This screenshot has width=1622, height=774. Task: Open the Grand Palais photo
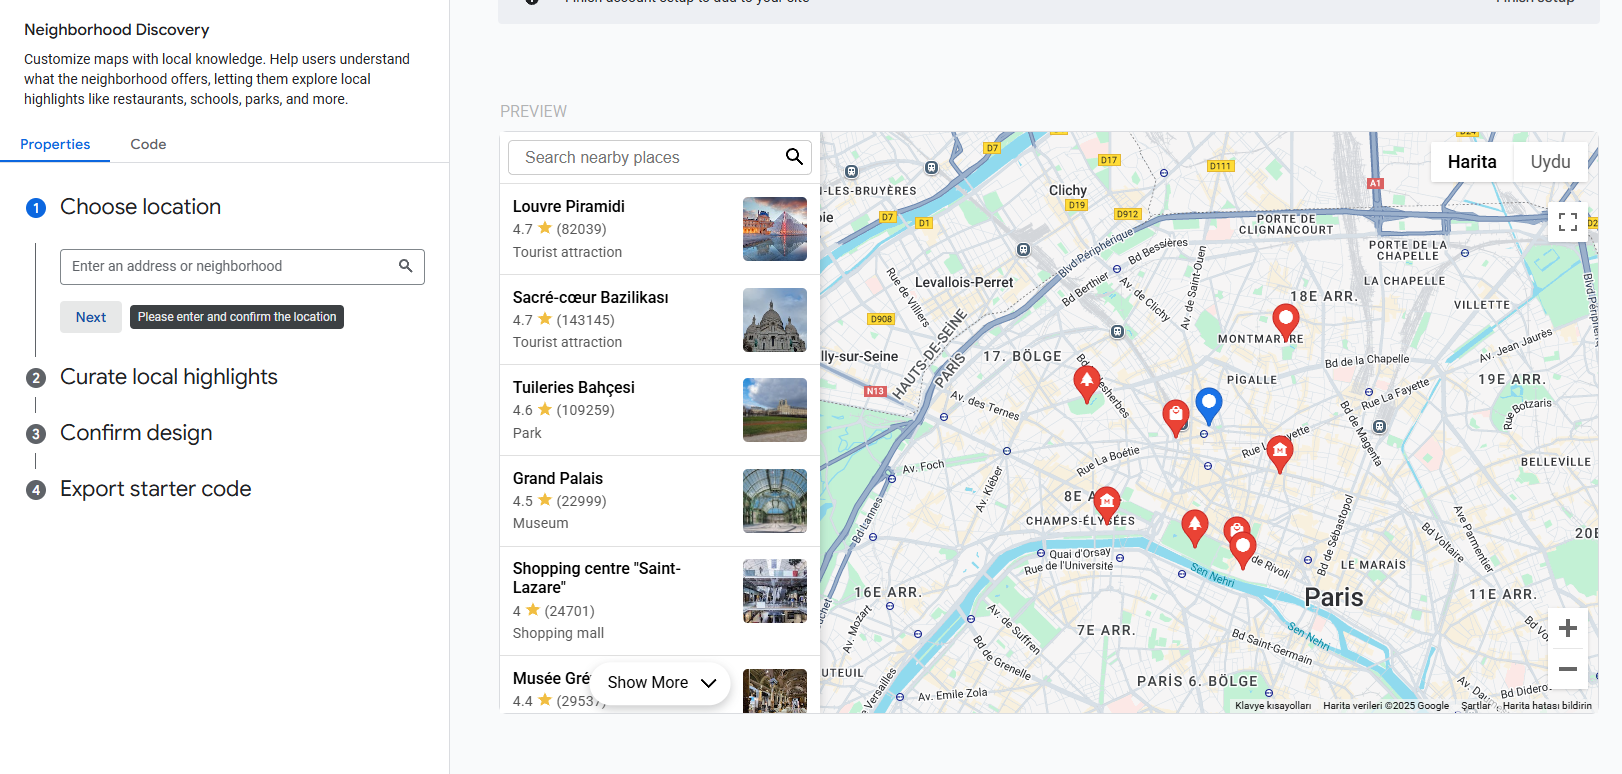pyautogui.click(x=775, y=501)
